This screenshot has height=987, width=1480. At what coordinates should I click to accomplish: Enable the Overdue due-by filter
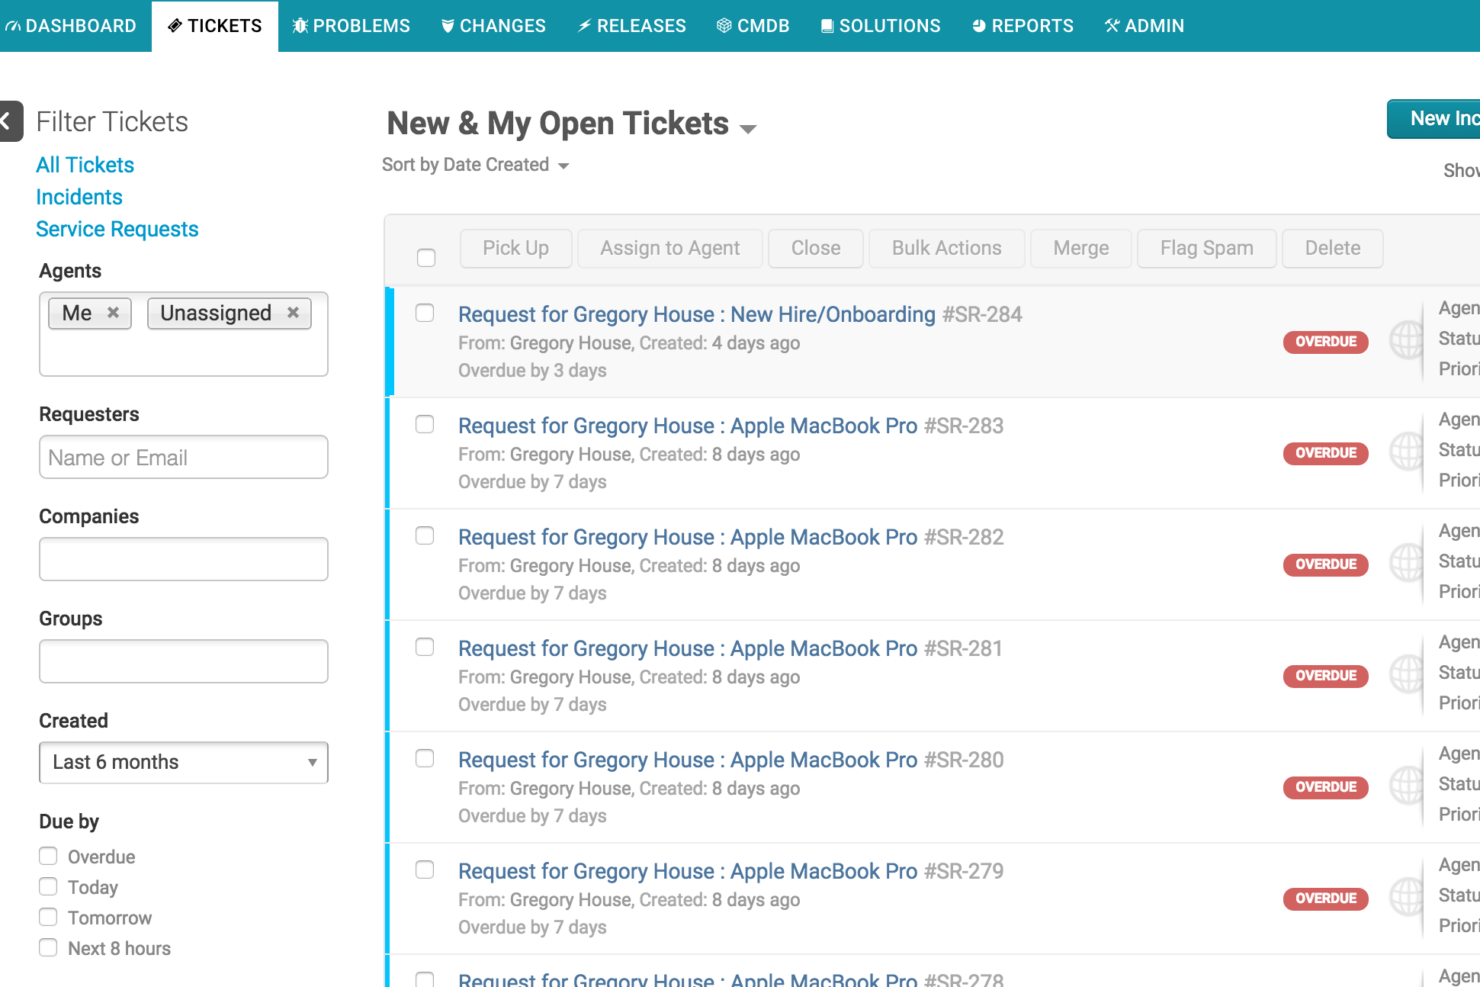(48, 856)
